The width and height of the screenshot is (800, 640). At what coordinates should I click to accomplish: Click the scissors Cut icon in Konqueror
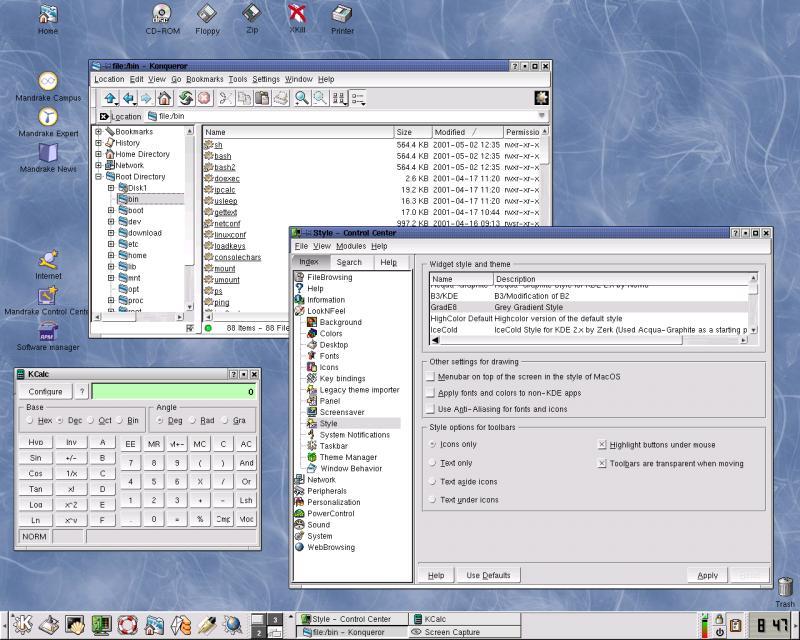coord(226,98)
